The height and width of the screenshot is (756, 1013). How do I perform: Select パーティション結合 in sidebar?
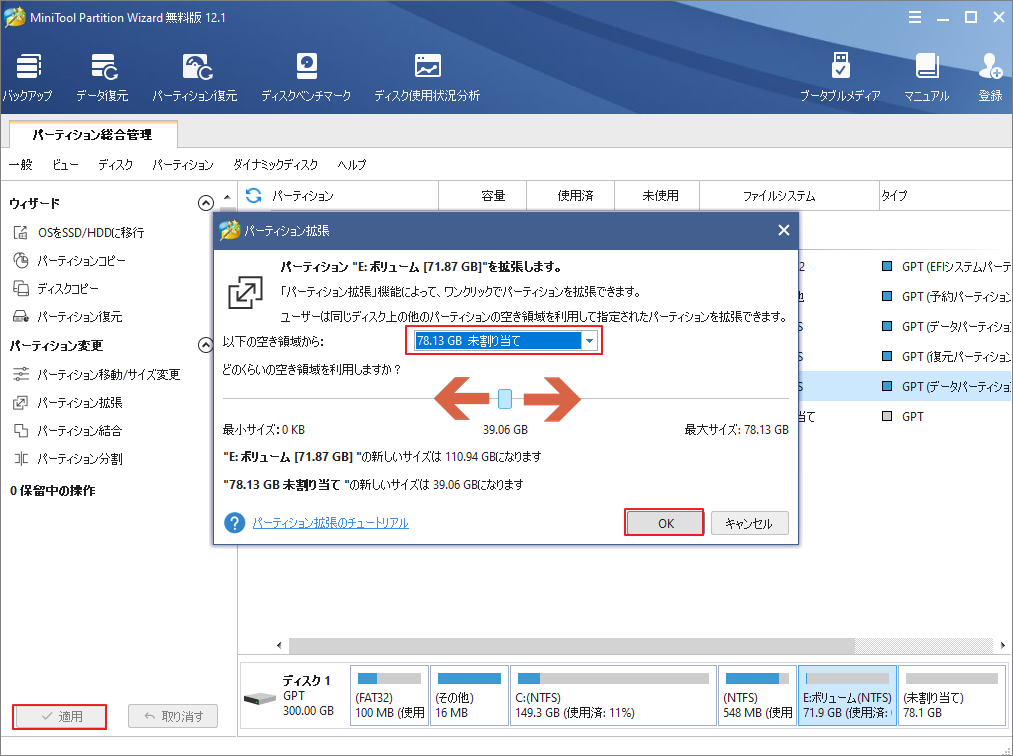[67, 431]
